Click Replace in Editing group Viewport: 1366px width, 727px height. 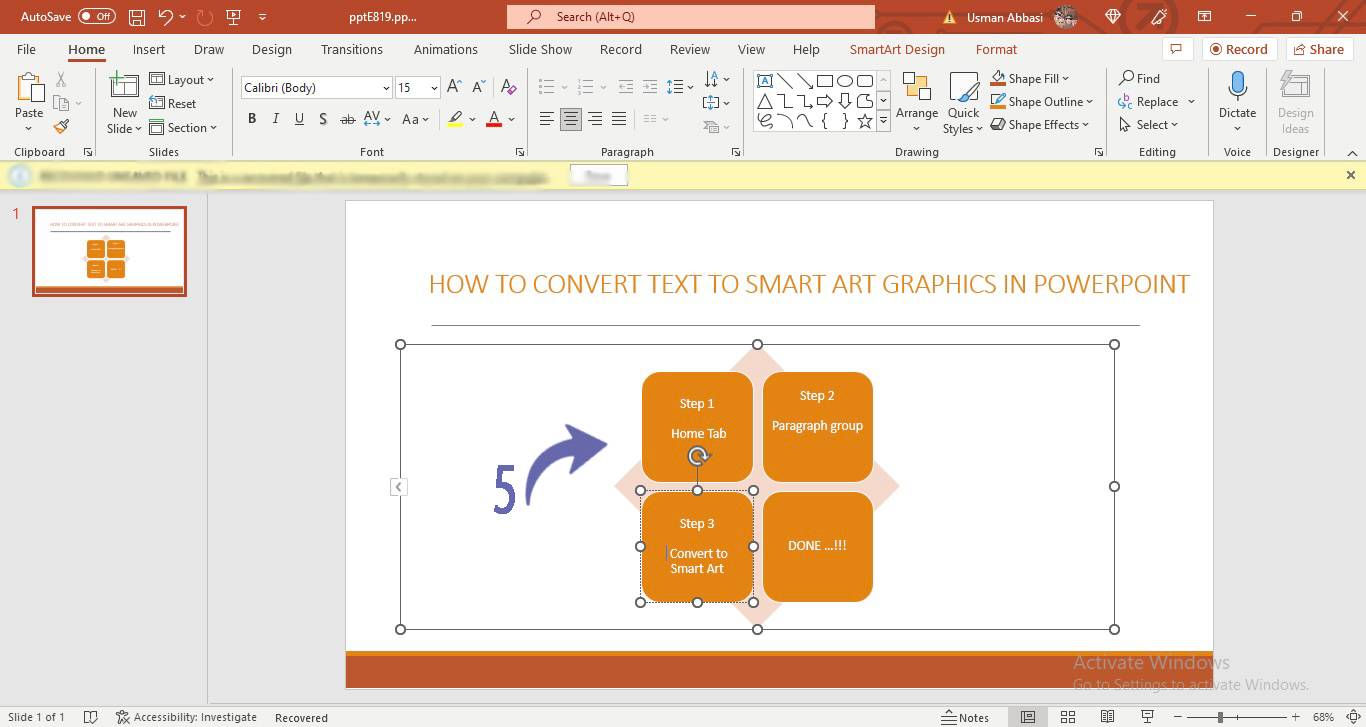(x=1149, y=101)
